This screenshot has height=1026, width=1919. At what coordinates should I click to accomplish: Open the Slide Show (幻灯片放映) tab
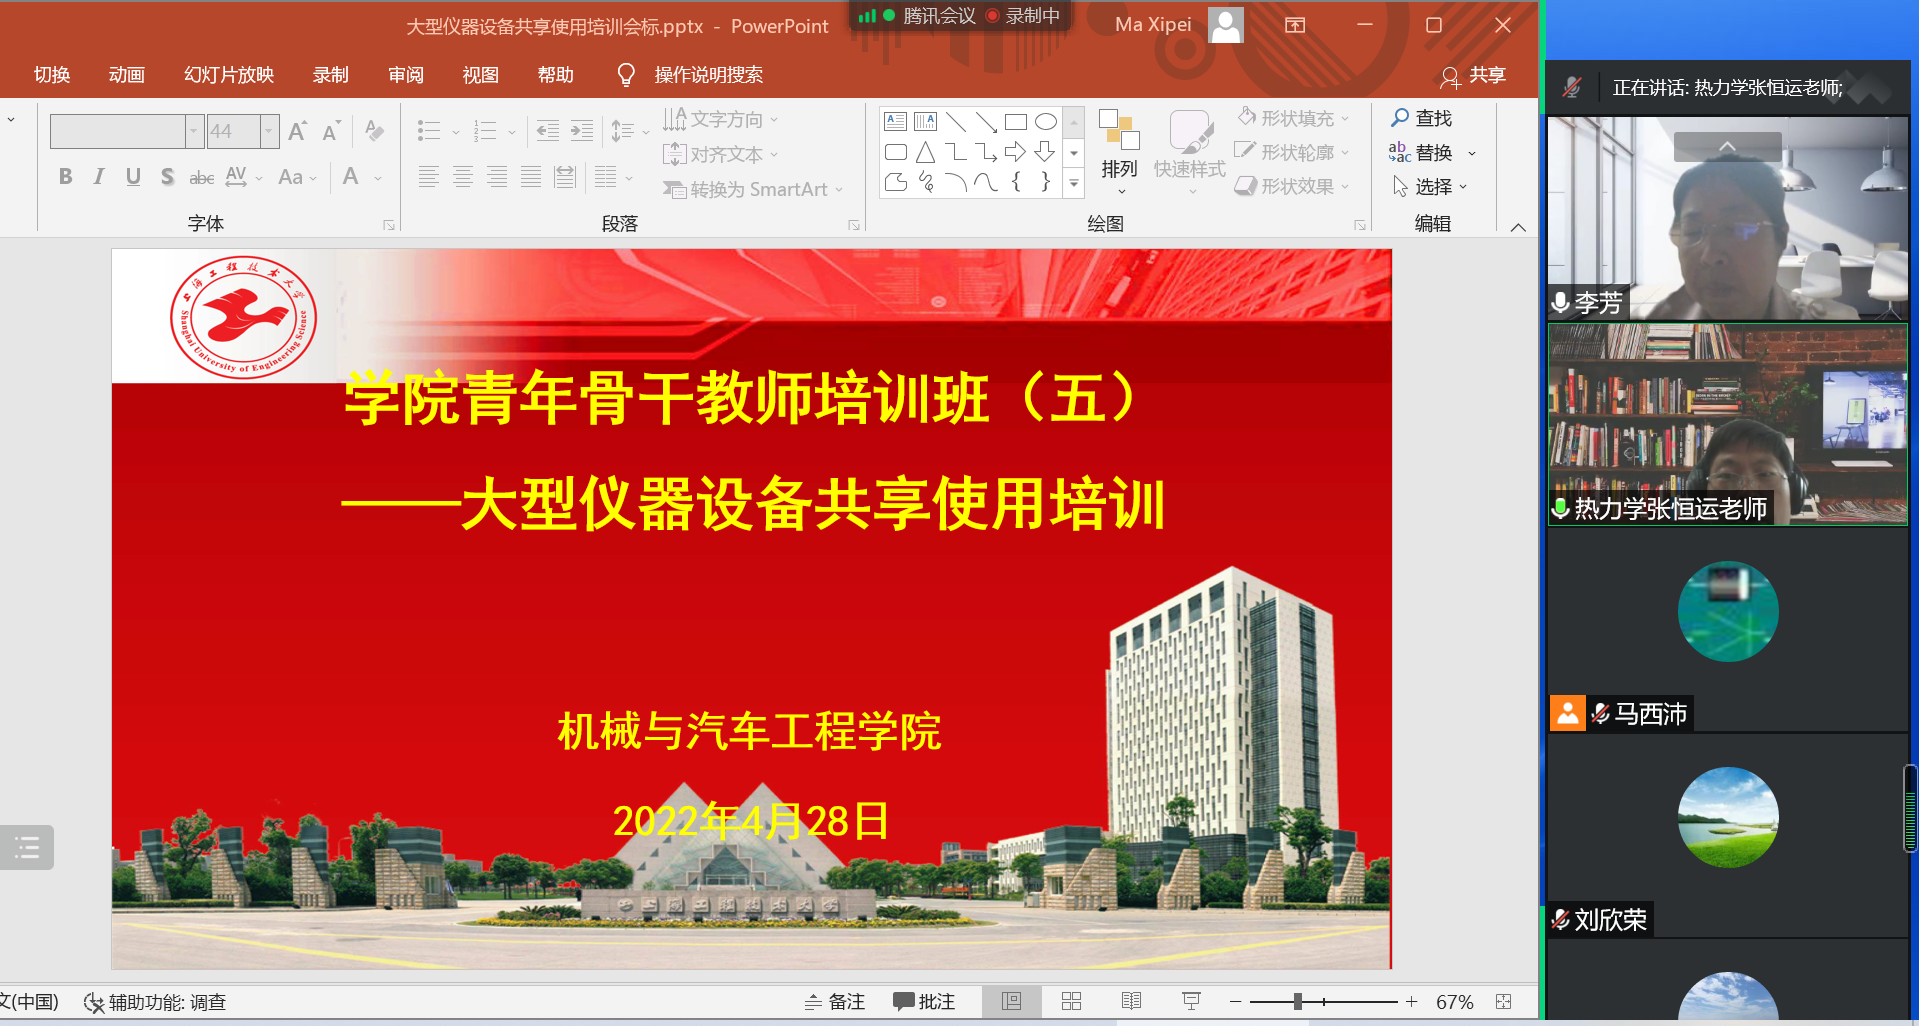(228, 75)
